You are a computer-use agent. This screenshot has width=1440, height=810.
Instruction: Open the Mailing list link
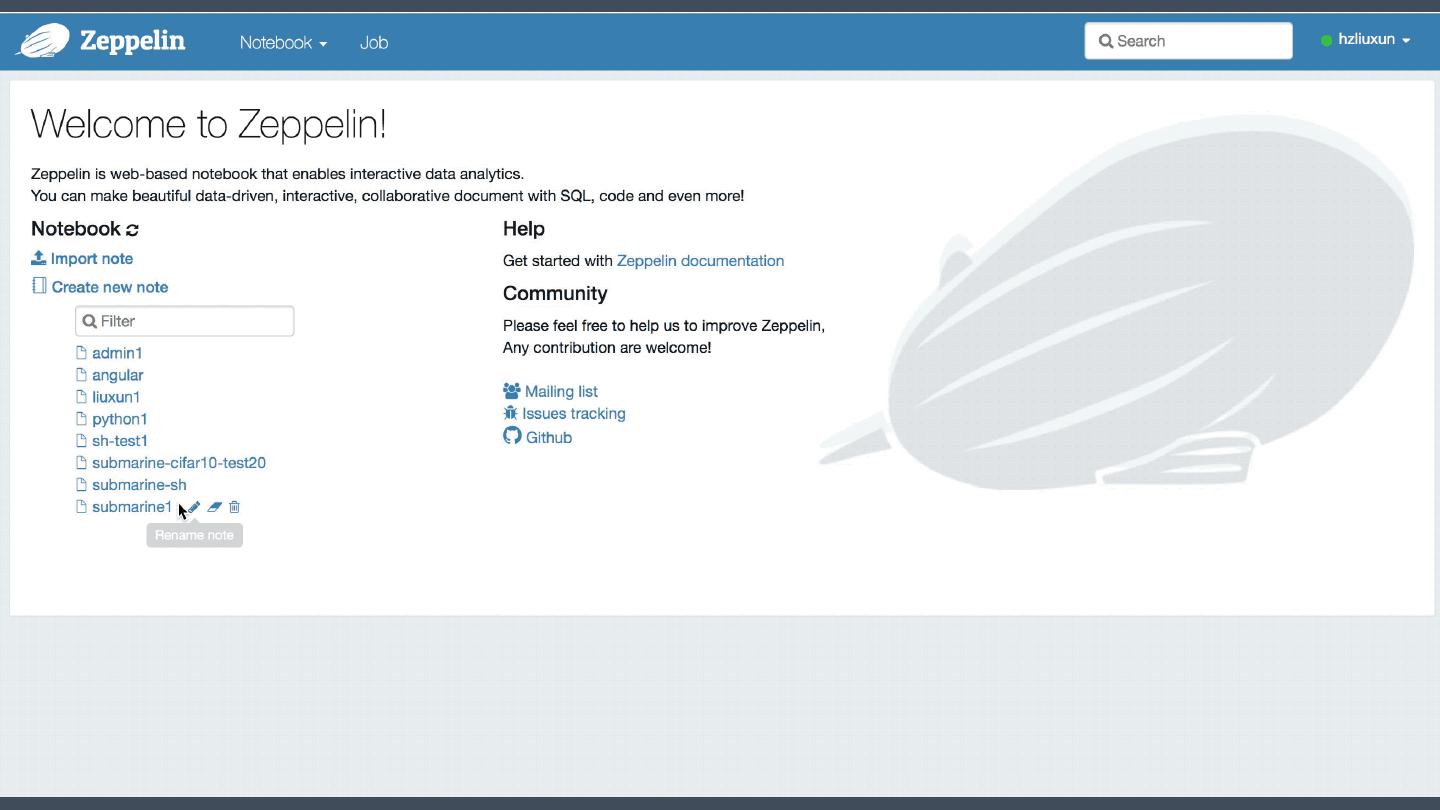coord(561,392)
